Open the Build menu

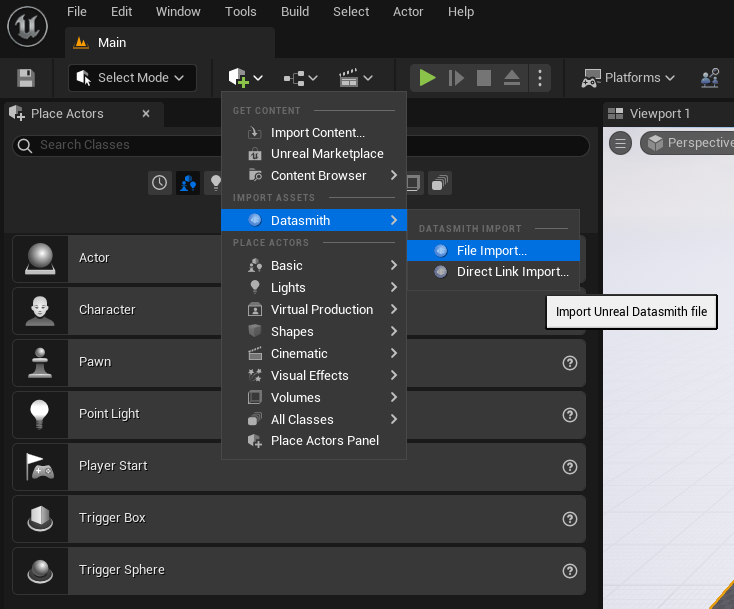[295, 12]
